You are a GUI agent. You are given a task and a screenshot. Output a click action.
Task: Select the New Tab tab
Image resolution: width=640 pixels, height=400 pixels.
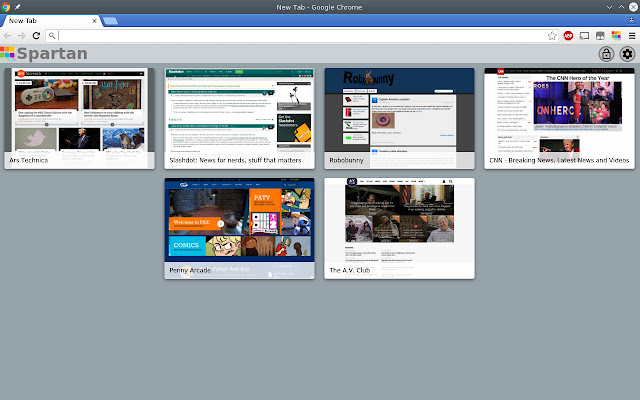tap(45, 21)
